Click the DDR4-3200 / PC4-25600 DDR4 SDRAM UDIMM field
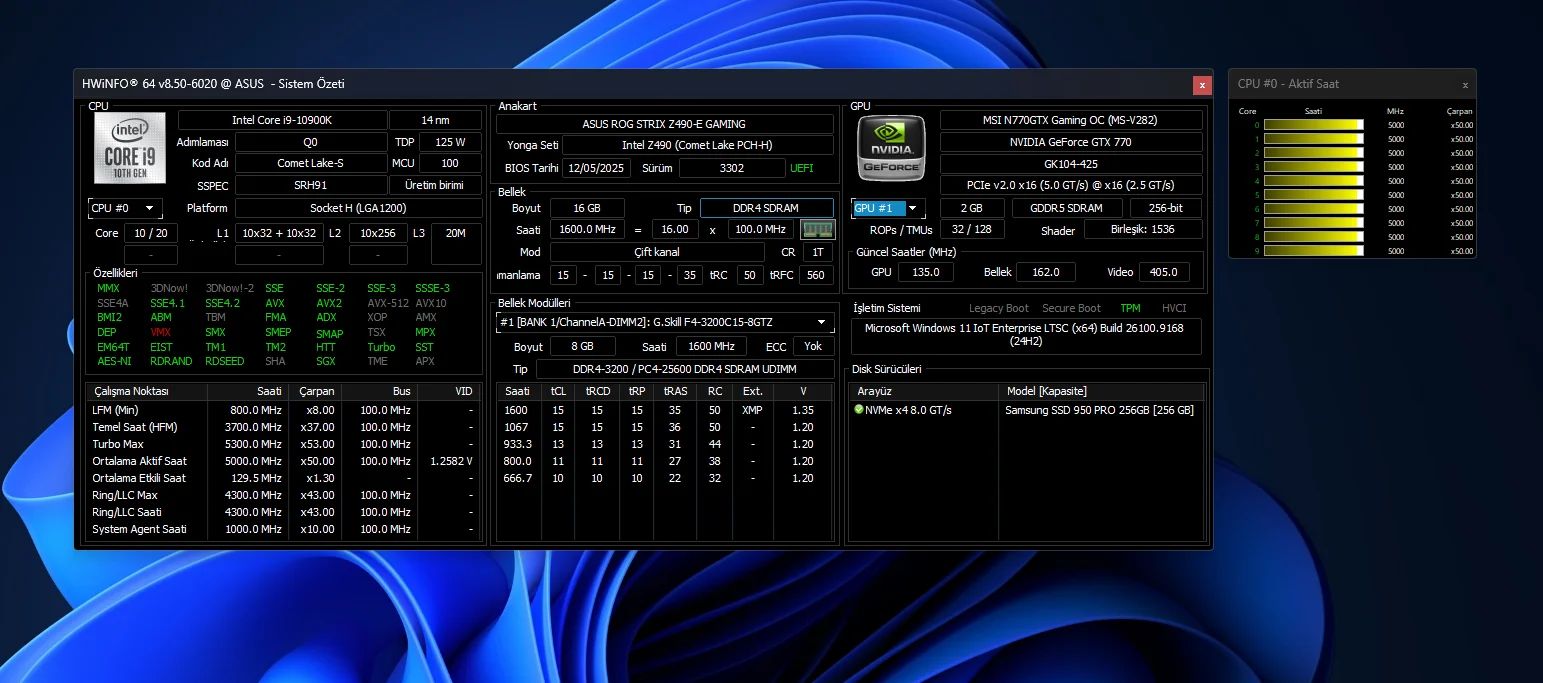This screenshot has height=683, width=1543. pyautogui.click(x=685, y=369)
